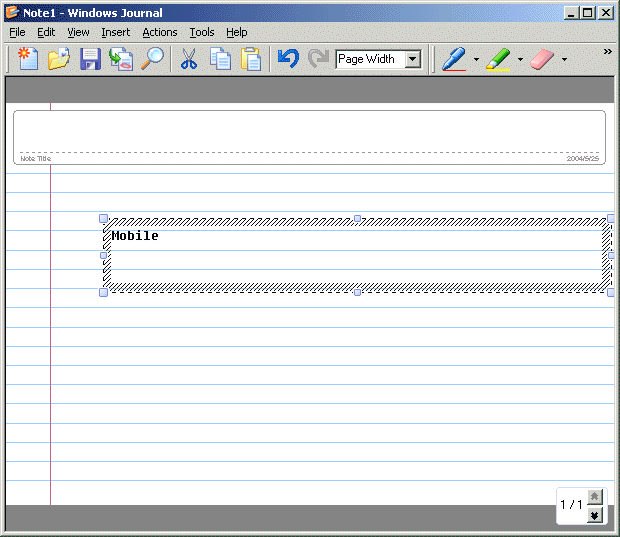Open Find using magnifying glass icon

click(x=152, y=59)
